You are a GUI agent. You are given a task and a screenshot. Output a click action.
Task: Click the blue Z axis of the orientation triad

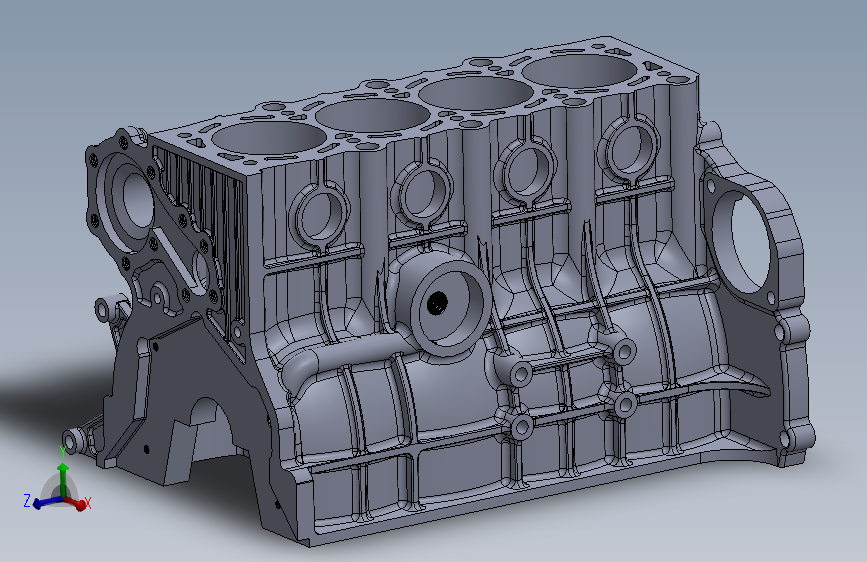[48, 502]
